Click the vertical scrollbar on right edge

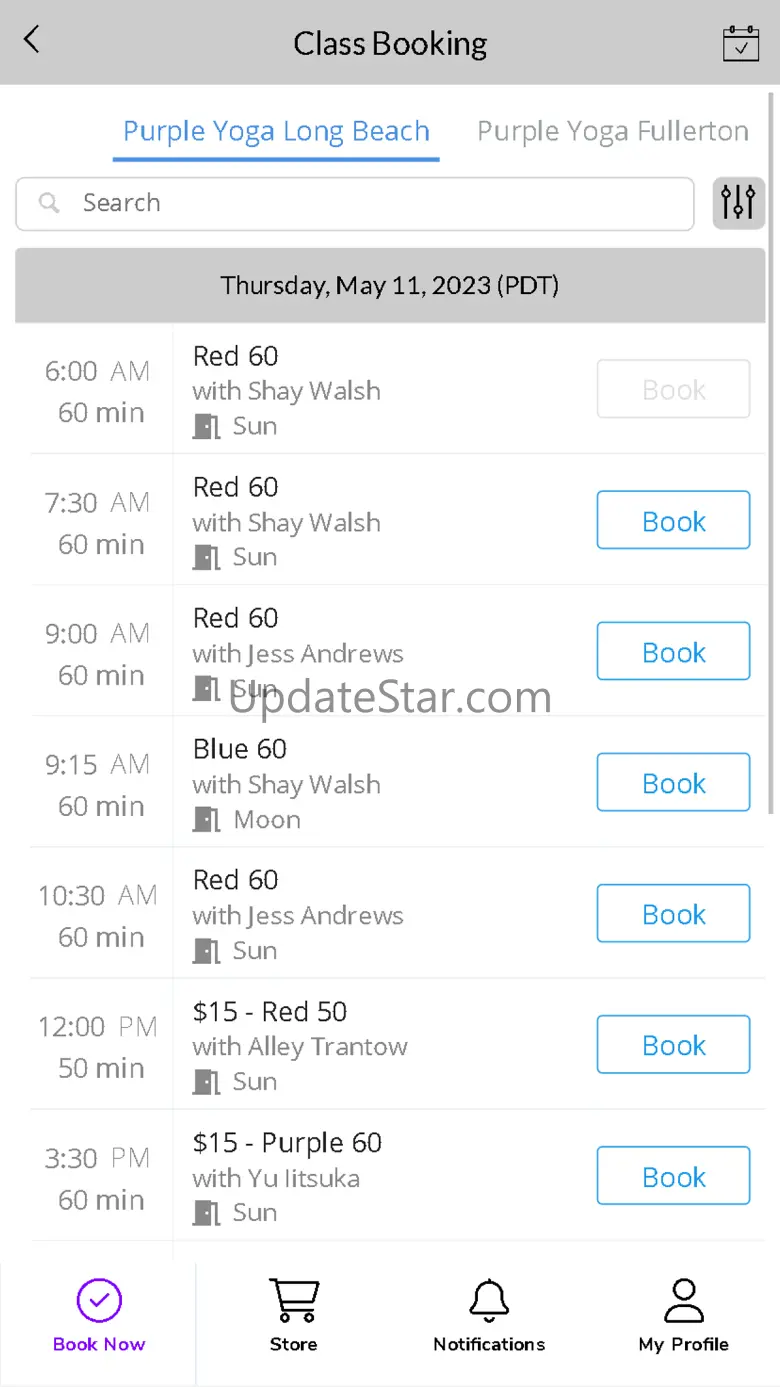point(771,452)
